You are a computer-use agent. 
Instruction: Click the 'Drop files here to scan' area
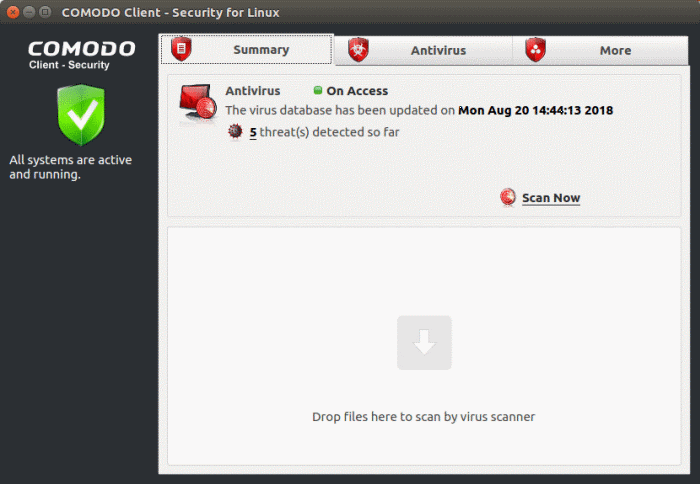424,346
